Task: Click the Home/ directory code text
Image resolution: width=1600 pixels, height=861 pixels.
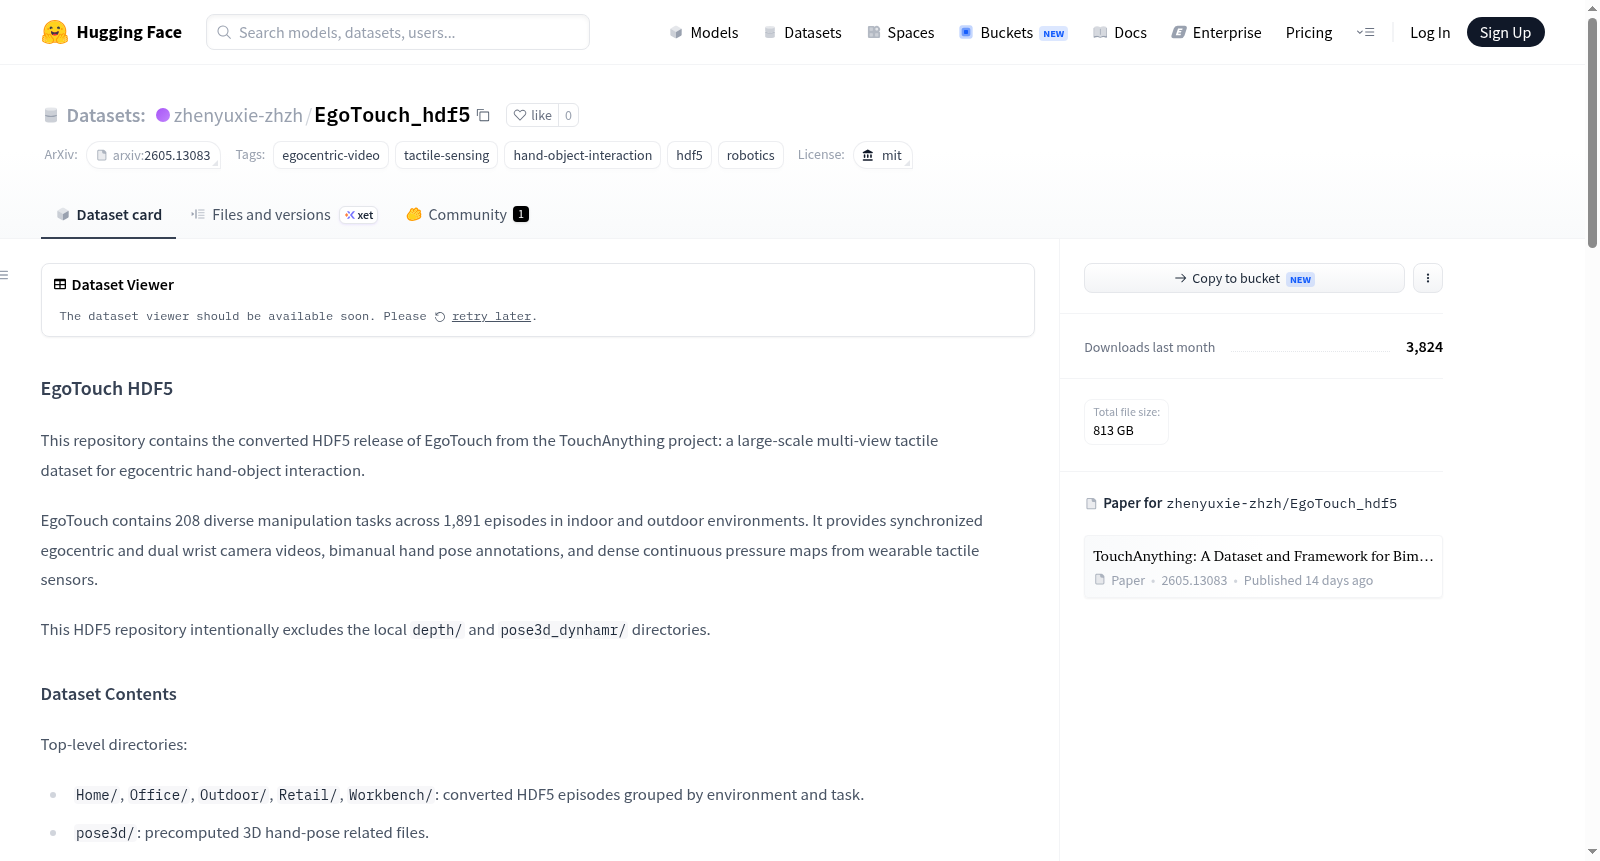Action: tap(97, 795)
